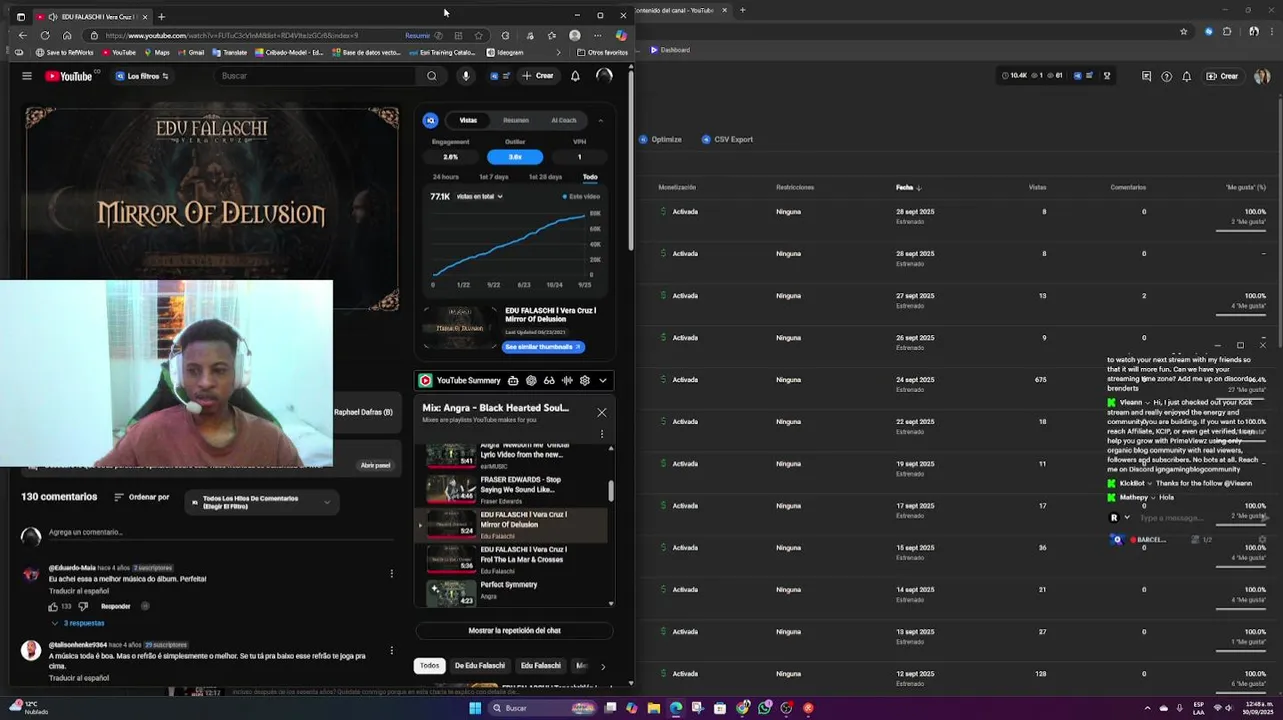Open Mix playlist three-dot options menu
Image resolution: width=1283 pixels, height=720 pixels.
pos(602,434)
